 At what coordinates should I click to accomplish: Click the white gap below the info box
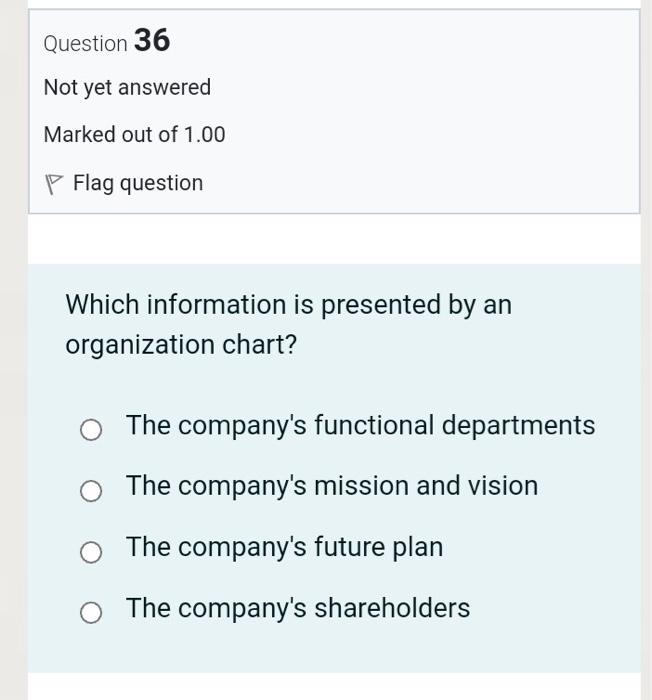(x=334, y=239)
